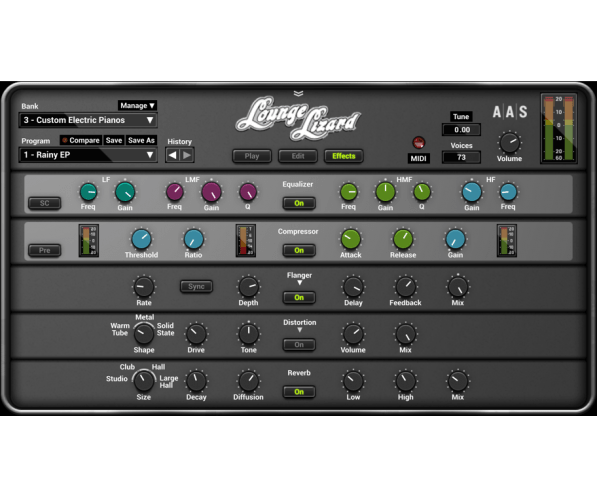Toggle the Reverb On switch
Screen dimensions: 597x497
click(299, 392)
